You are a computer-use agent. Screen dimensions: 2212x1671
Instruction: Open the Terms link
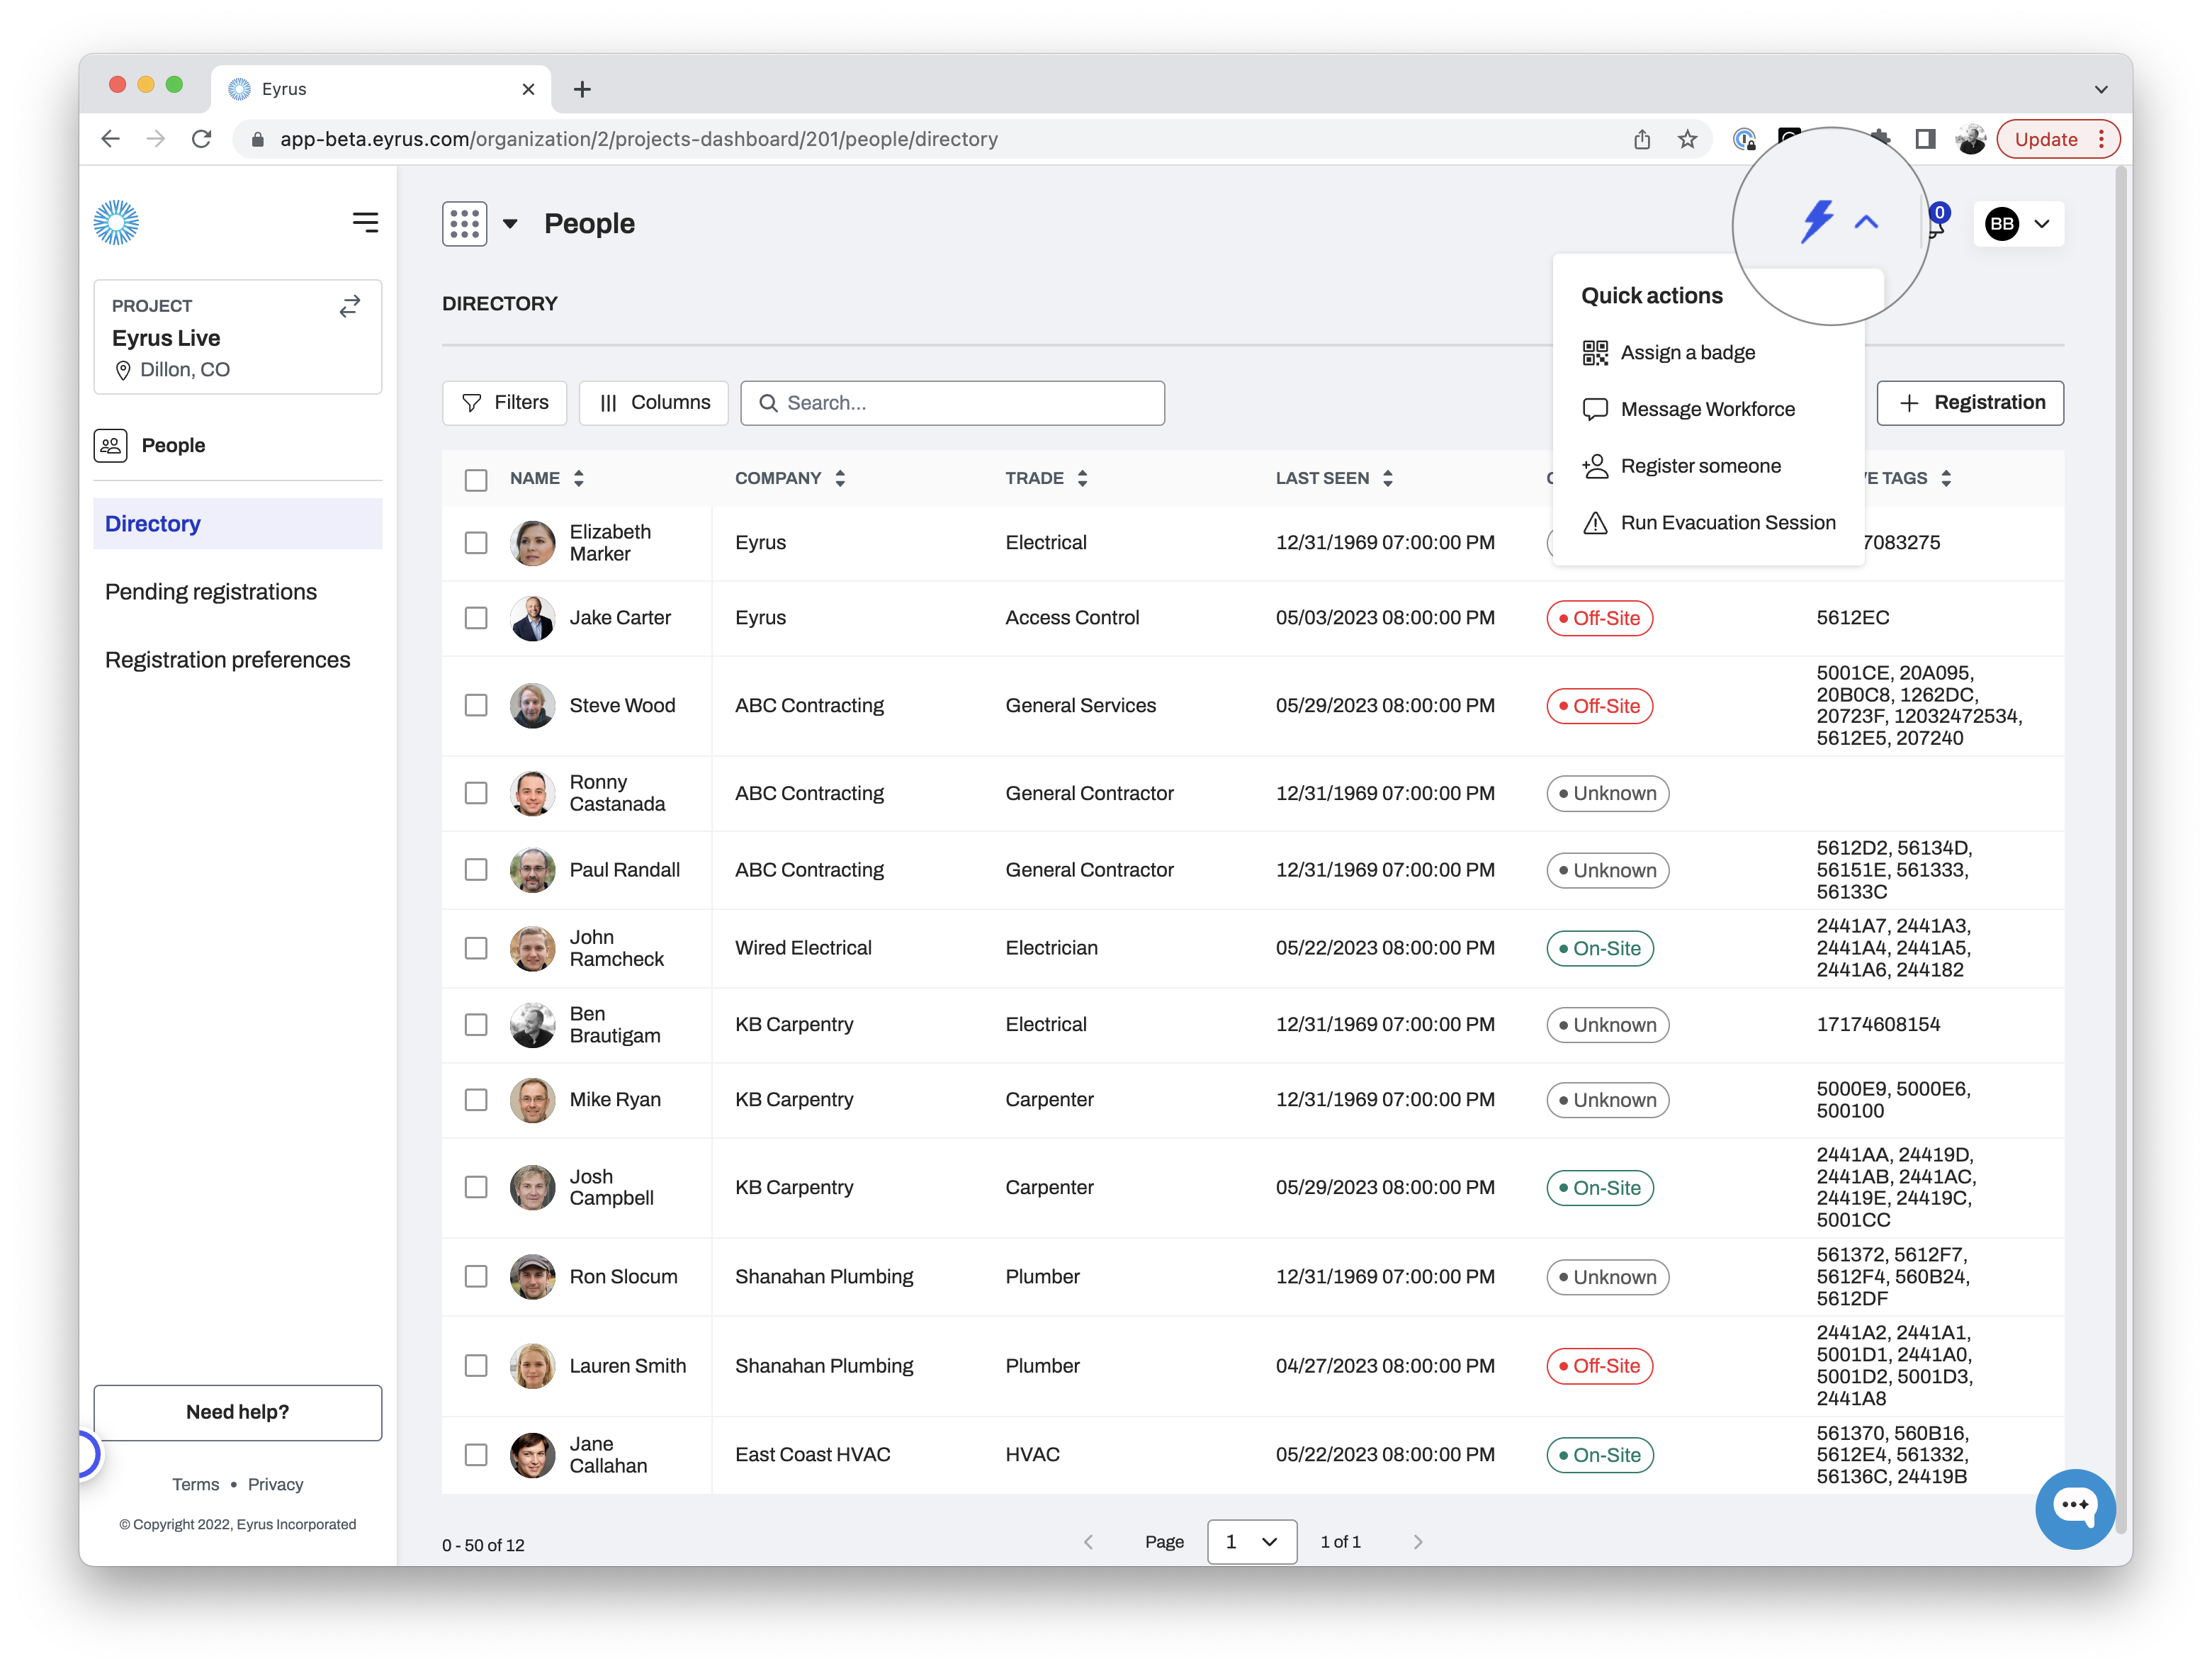tap(195, 1484)
